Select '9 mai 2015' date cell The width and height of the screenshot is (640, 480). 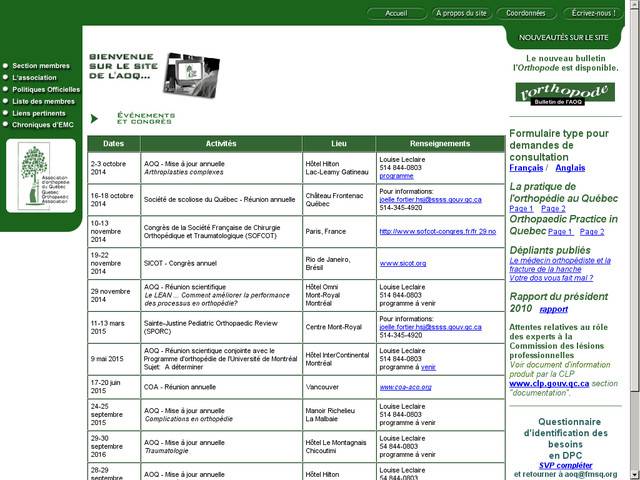pyautogui.click(x=114, y=359)
